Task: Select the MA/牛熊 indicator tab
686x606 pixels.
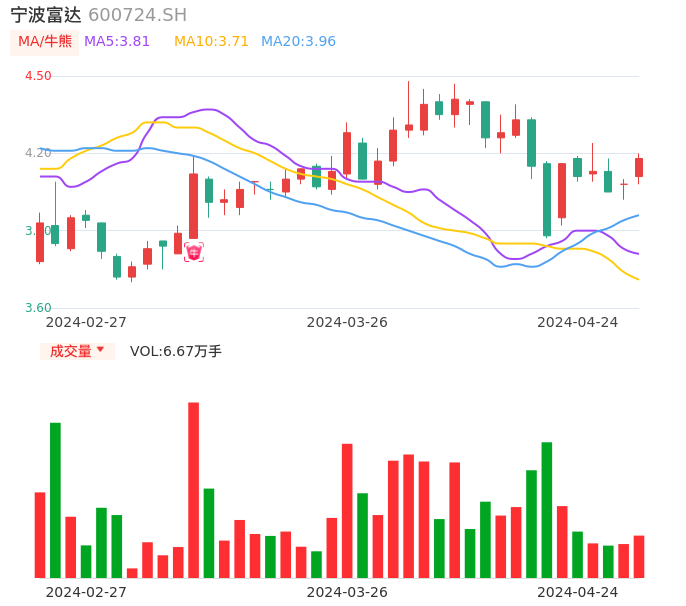Action: [44, 42]
